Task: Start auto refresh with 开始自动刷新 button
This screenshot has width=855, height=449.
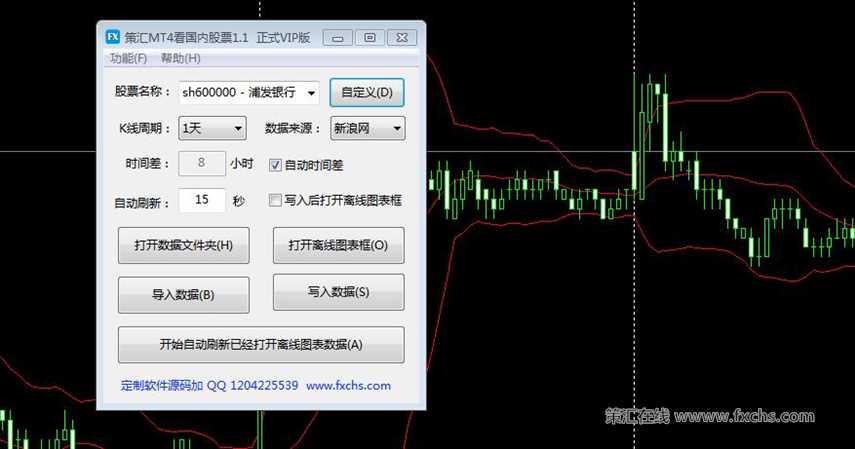Action: coord(261,345)
